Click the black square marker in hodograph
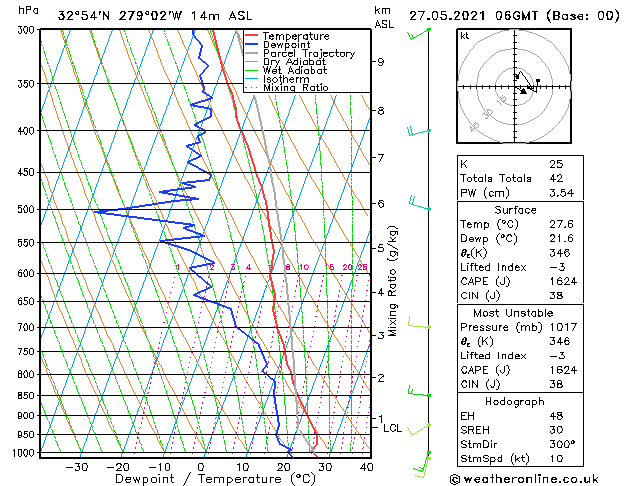 coord(538,81)
